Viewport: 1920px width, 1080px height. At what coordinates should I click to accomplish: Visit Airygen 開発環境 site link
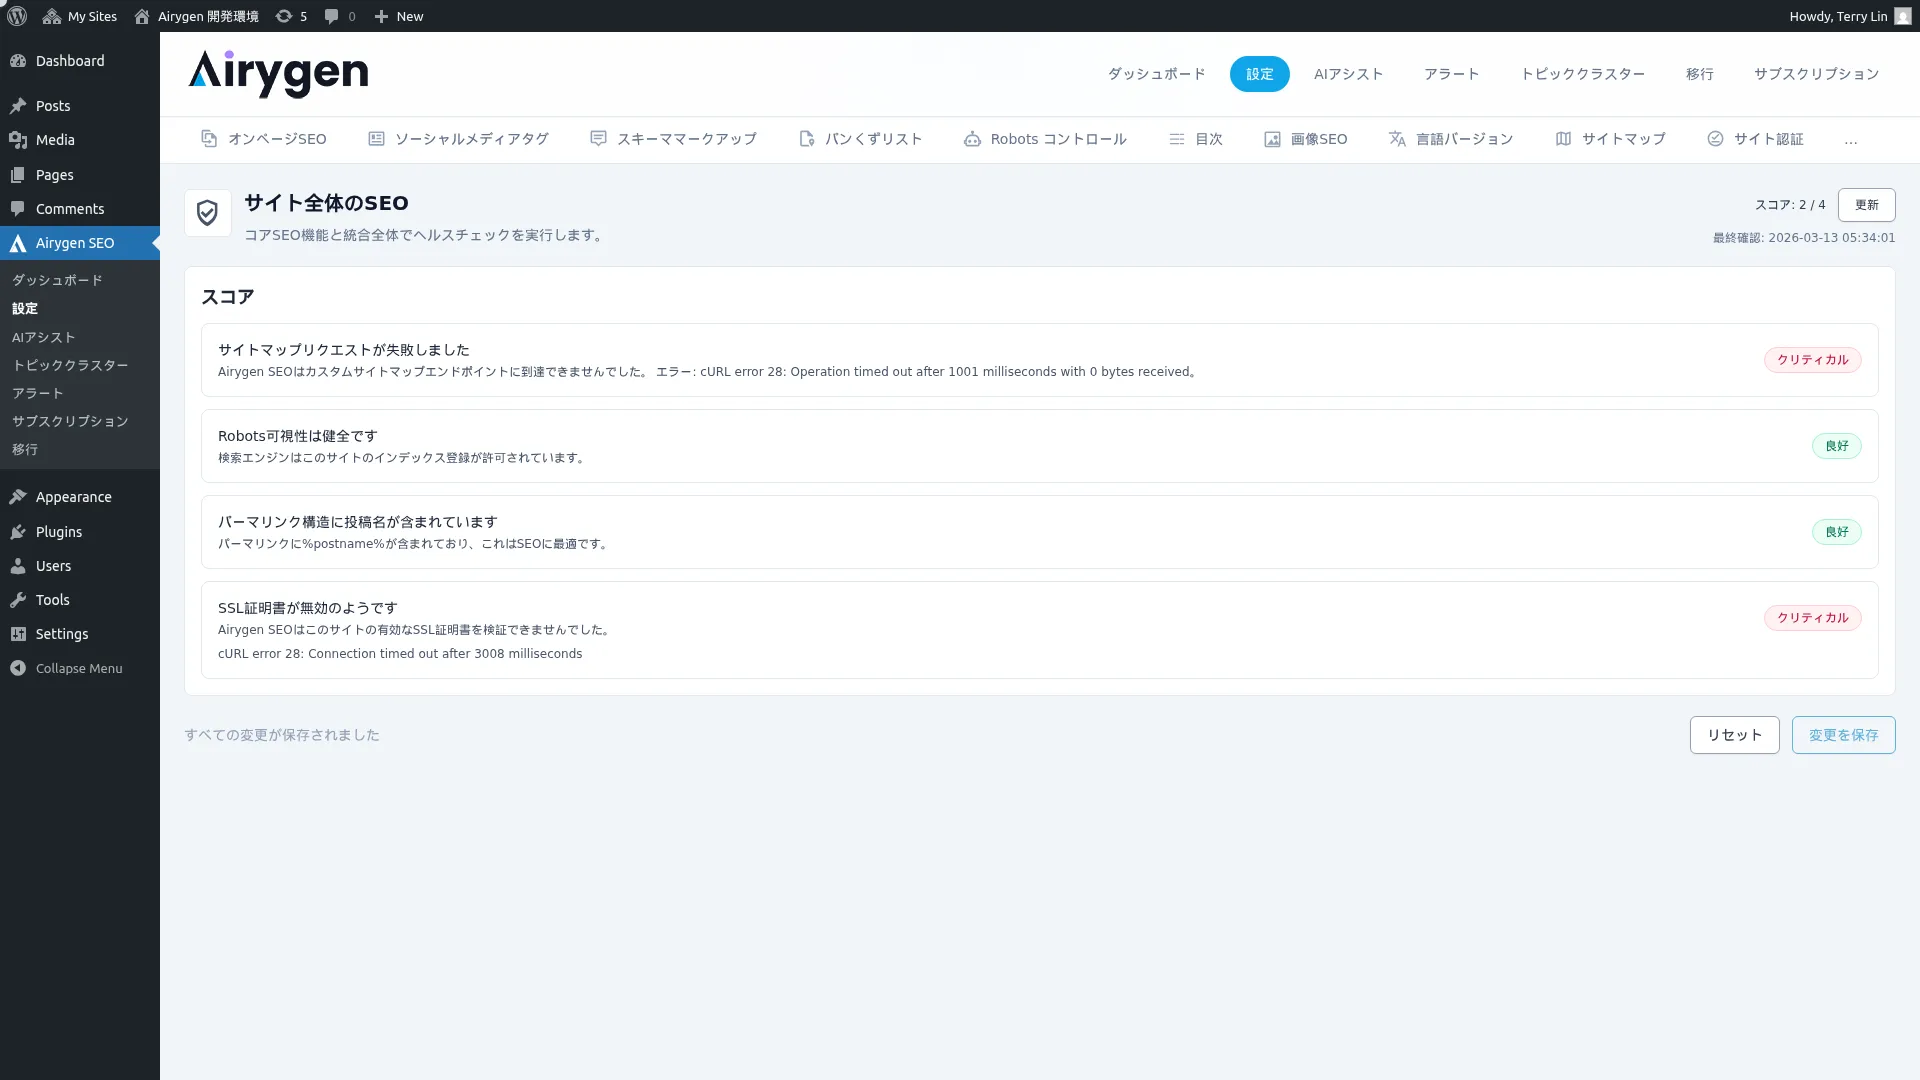196,16
